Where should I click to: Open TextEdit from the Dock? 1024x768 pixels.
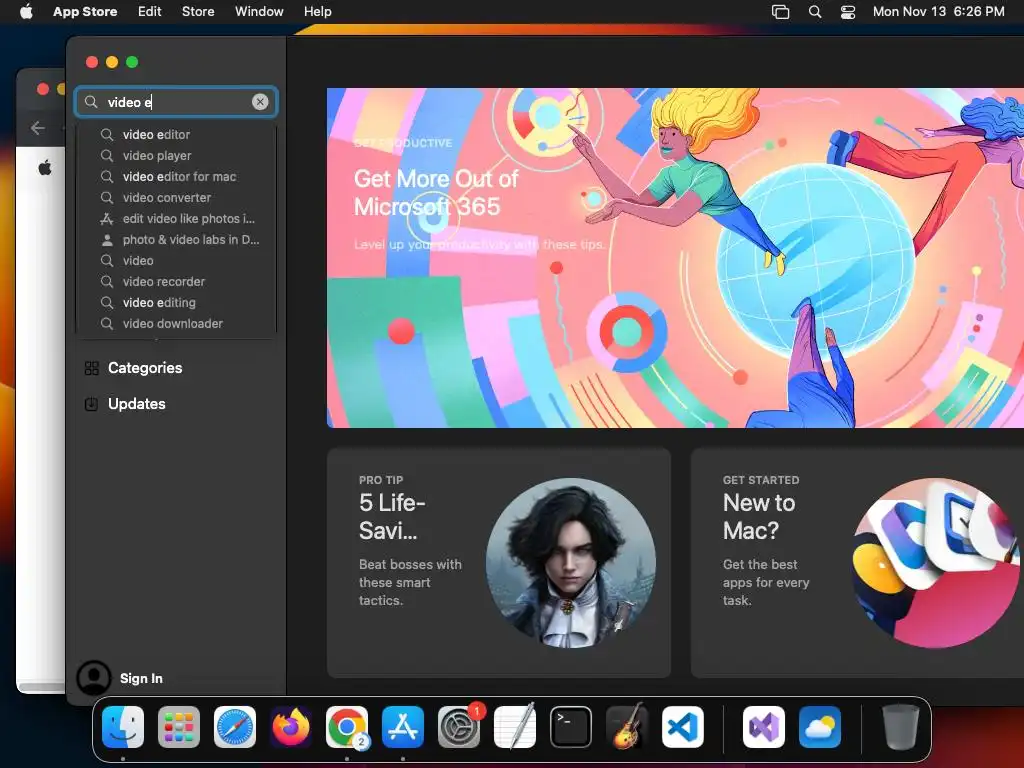coord(515,727)
